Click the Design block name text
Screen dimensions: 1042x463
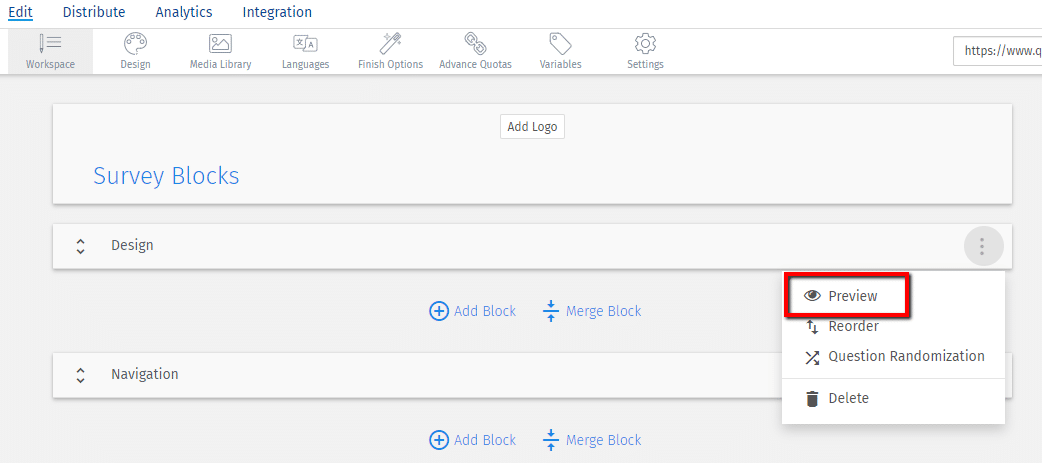pos(132,245)
